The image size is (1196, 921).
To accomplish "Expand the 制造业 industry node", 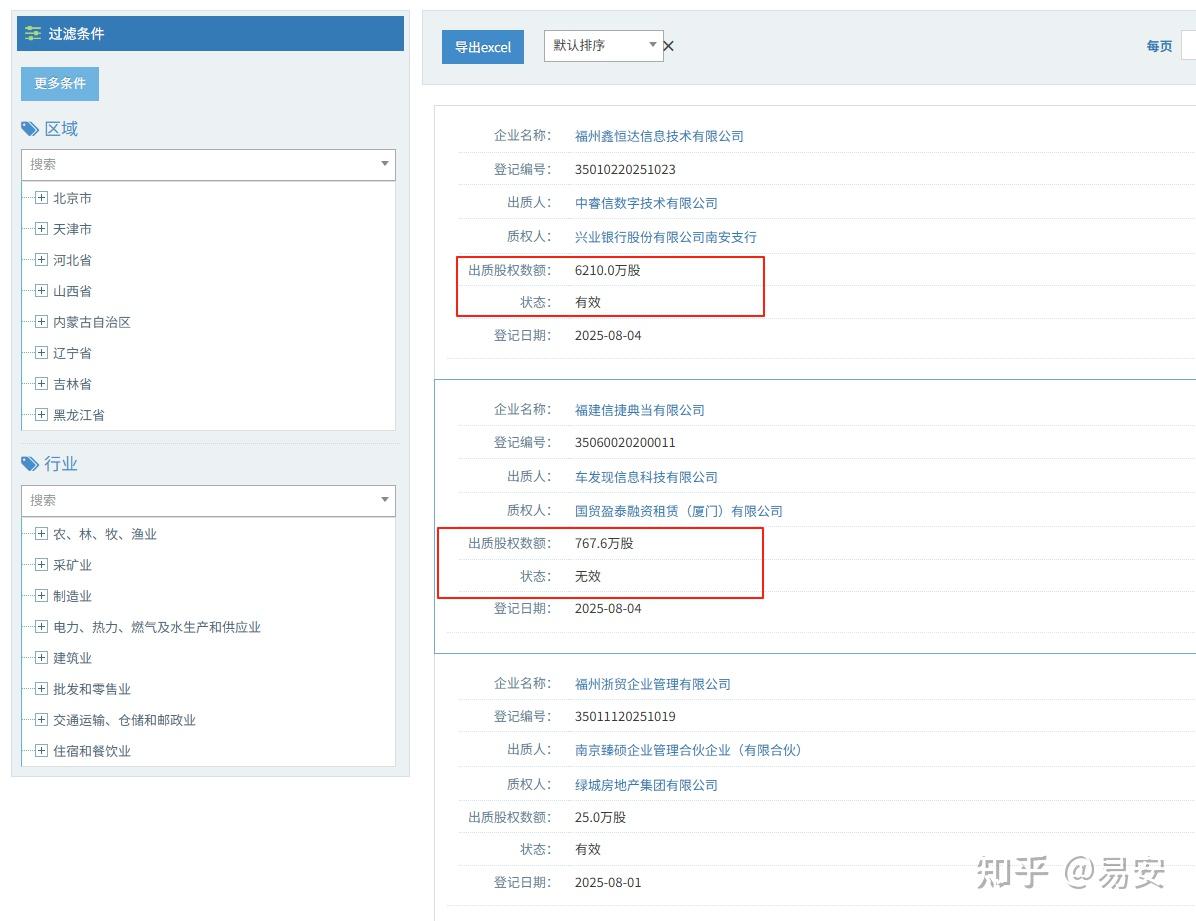I will 40,595.
